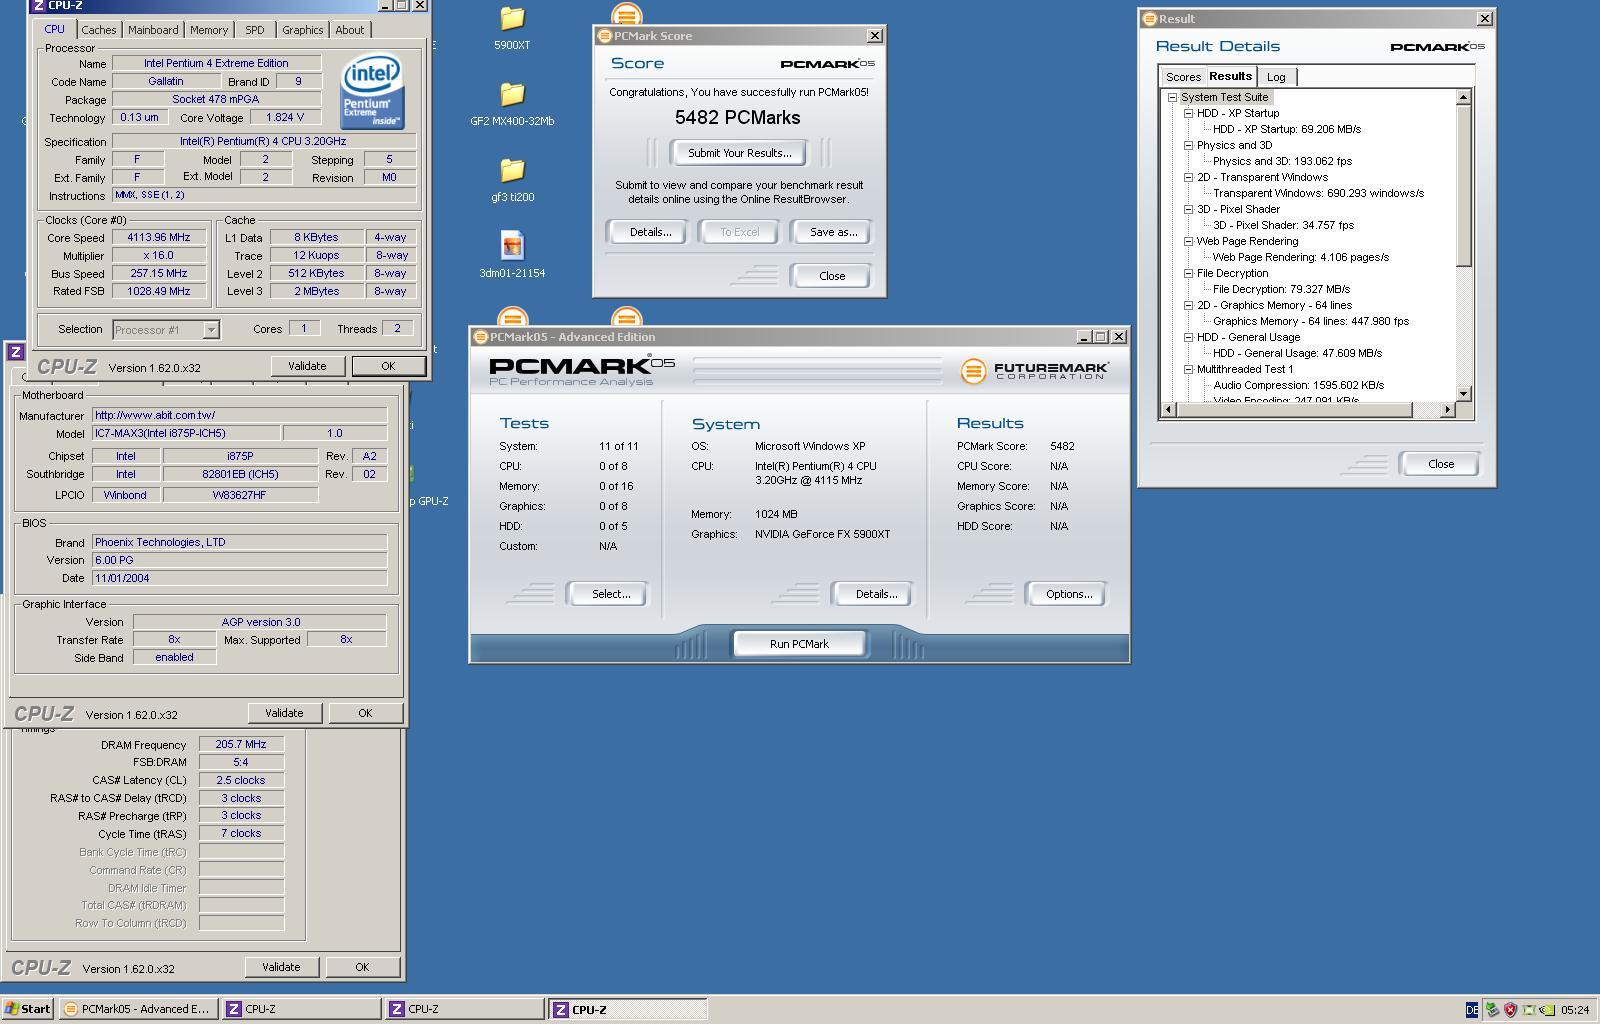Open the Graphics tab in CPU-Z
1600x1024 pixels.
(x=303, y=30)
